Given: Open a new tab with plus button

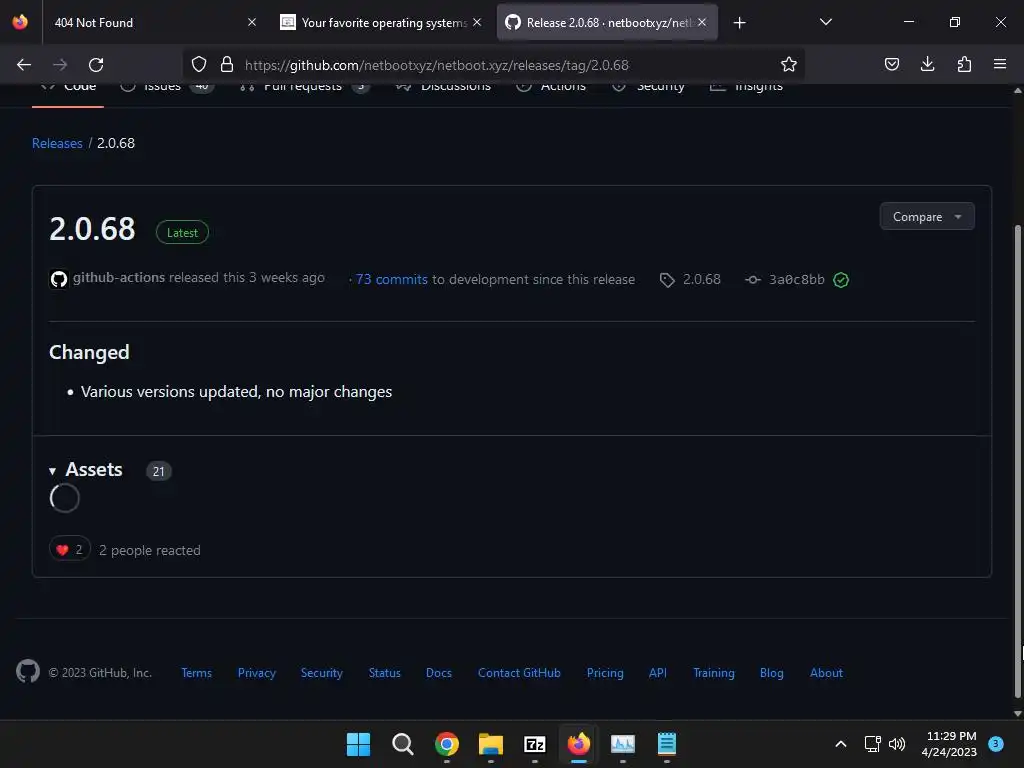Looking at the screenshot, I should [x=739, y=23].
